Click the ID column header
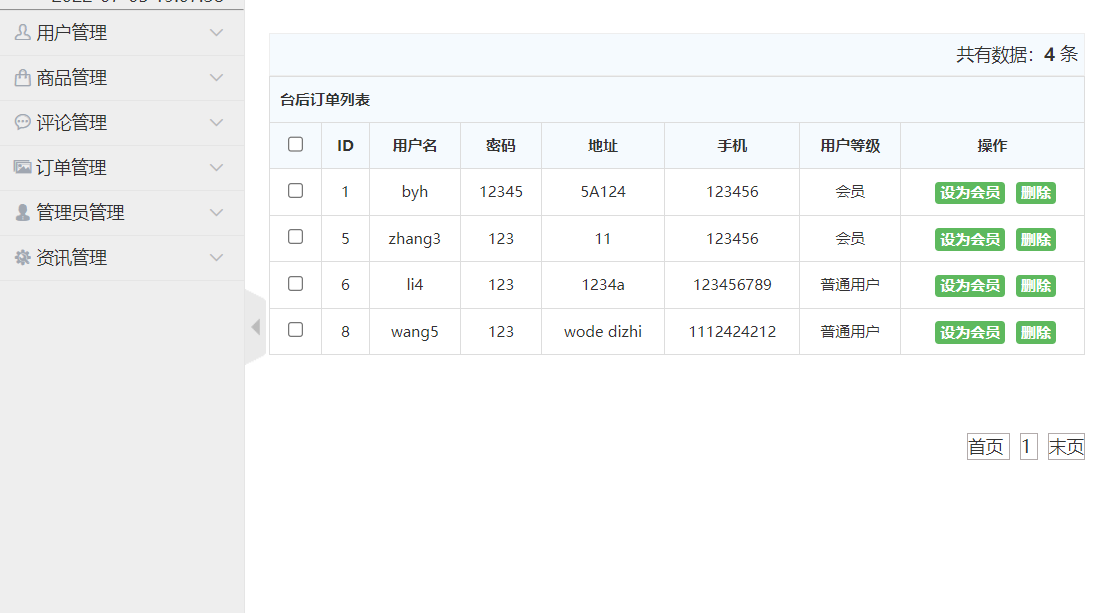This screenshot has width=1101, height=613. point(345,145)
